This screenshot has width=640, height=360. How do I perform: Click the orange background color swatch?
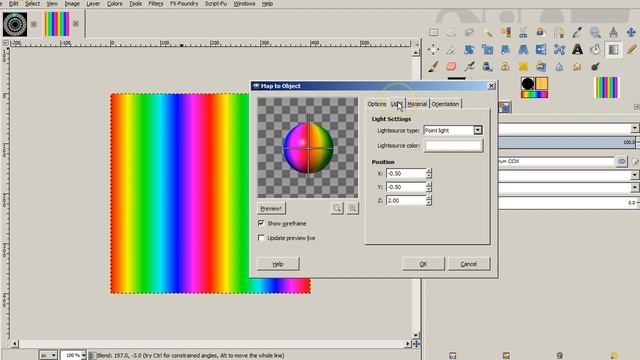tap(542, 84)
